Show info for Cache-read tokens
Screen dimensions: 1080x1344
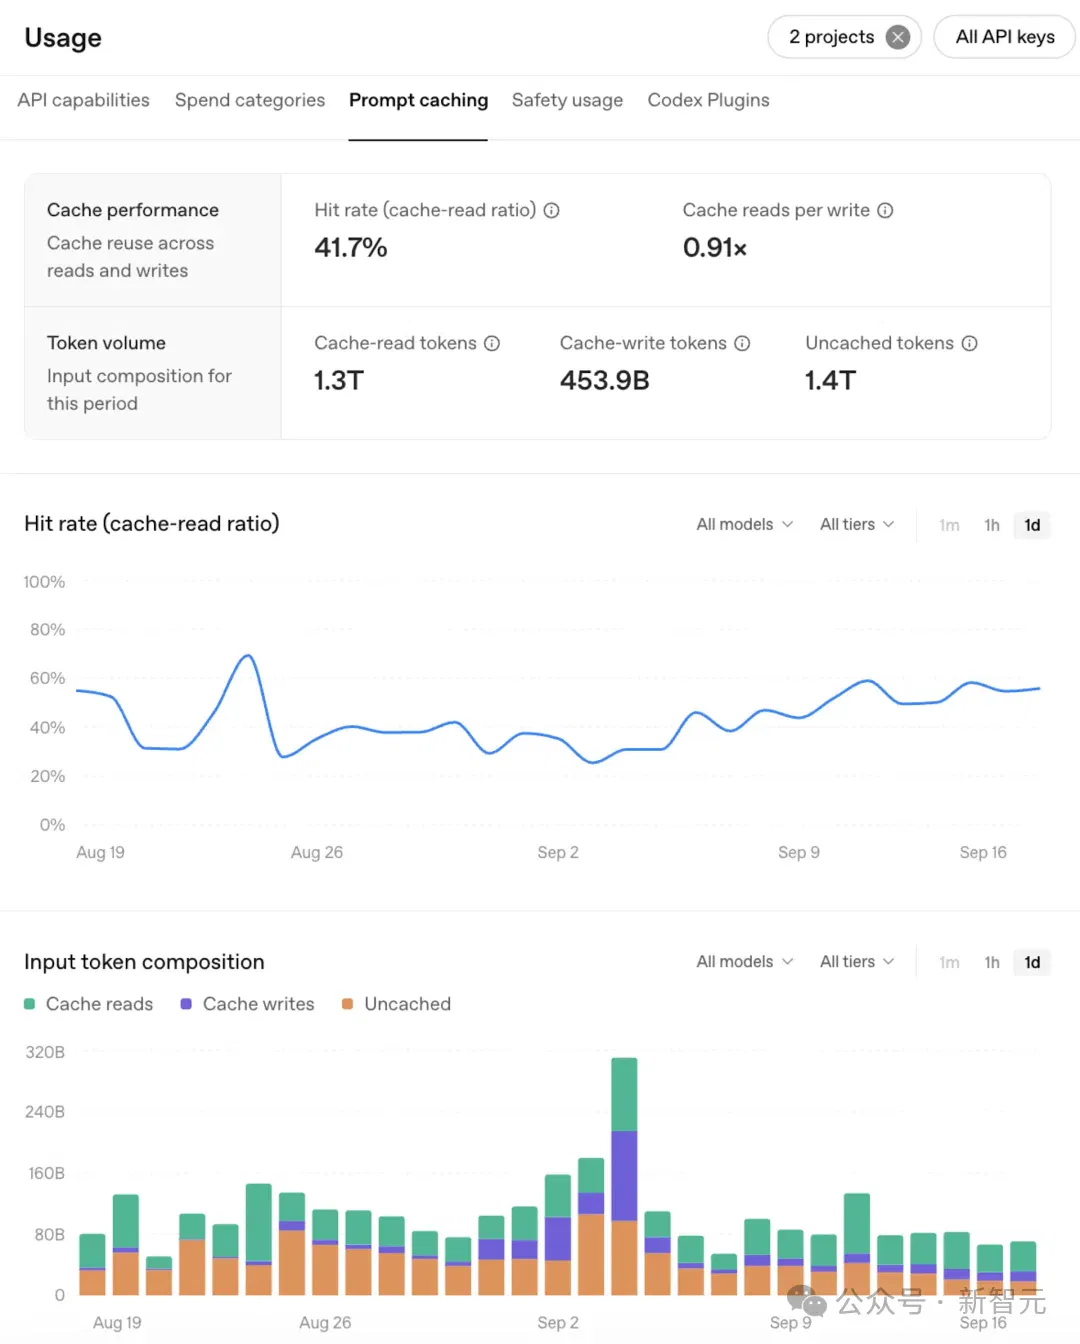[x=492, y=343]
